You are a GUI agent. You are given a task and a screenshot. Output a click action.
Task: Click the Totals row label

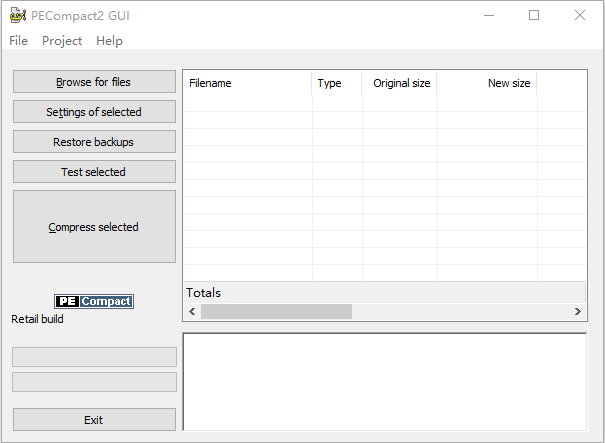coord(203,293)
